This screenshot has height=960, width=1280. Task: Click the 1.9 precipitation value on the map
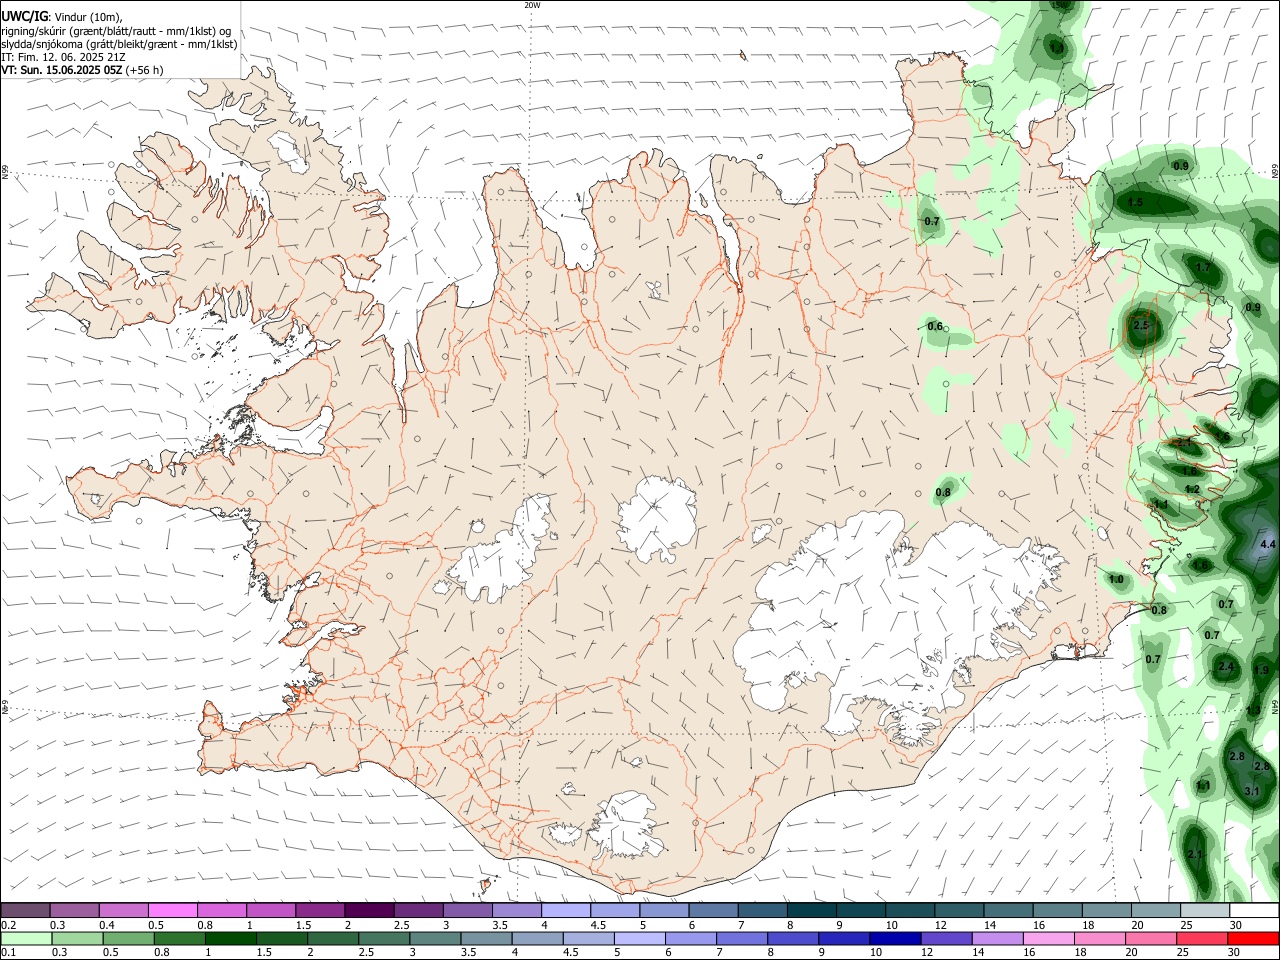[1261, 671]
